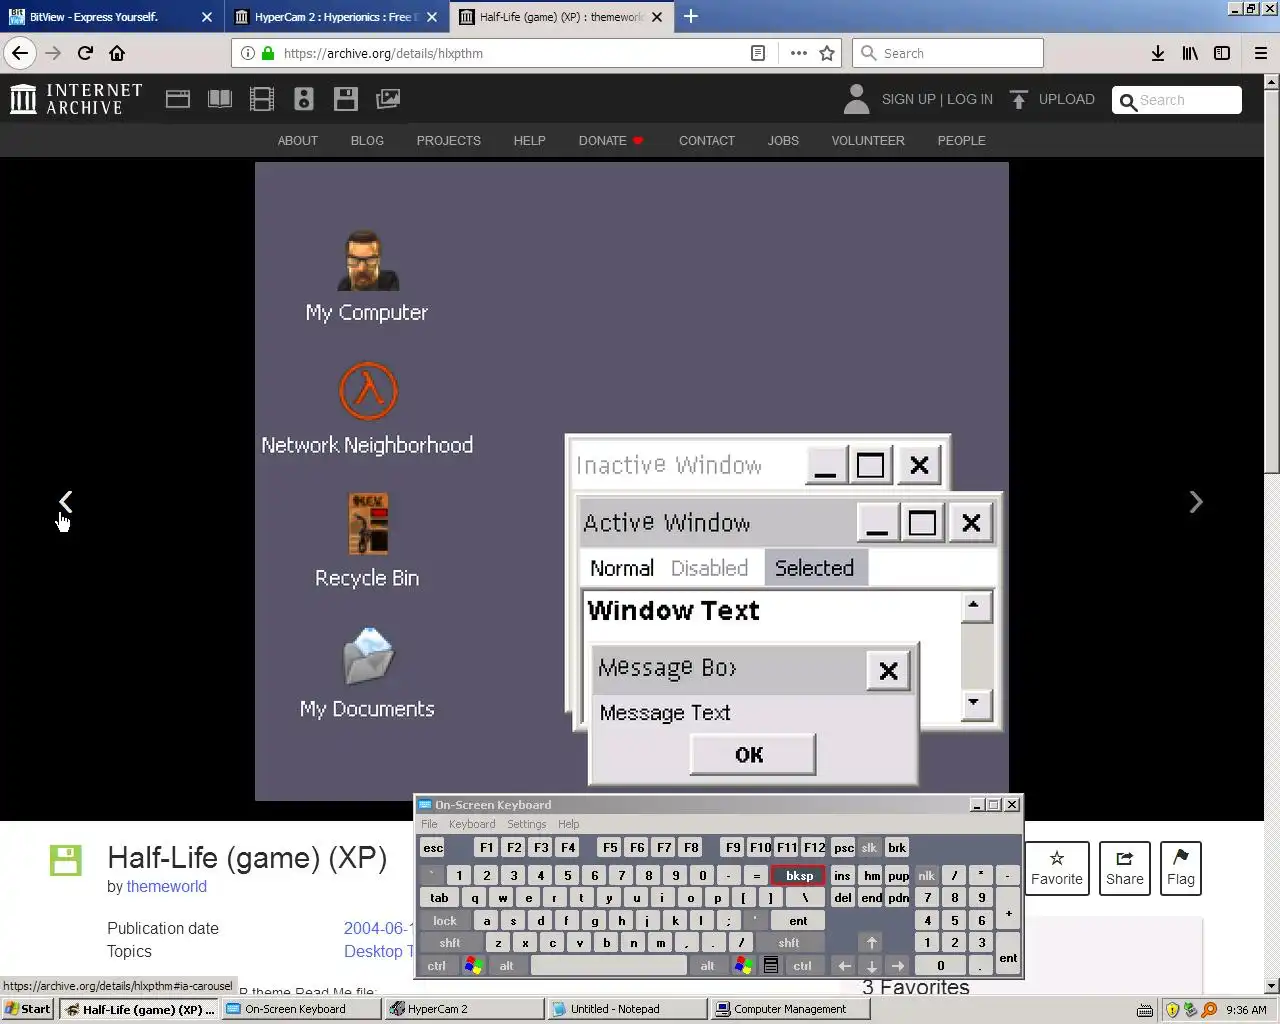The width and height of the screenshot is (1280, 1024).
Task: Toggle reader view icon in address bar
Action: [x=758, y=53]
